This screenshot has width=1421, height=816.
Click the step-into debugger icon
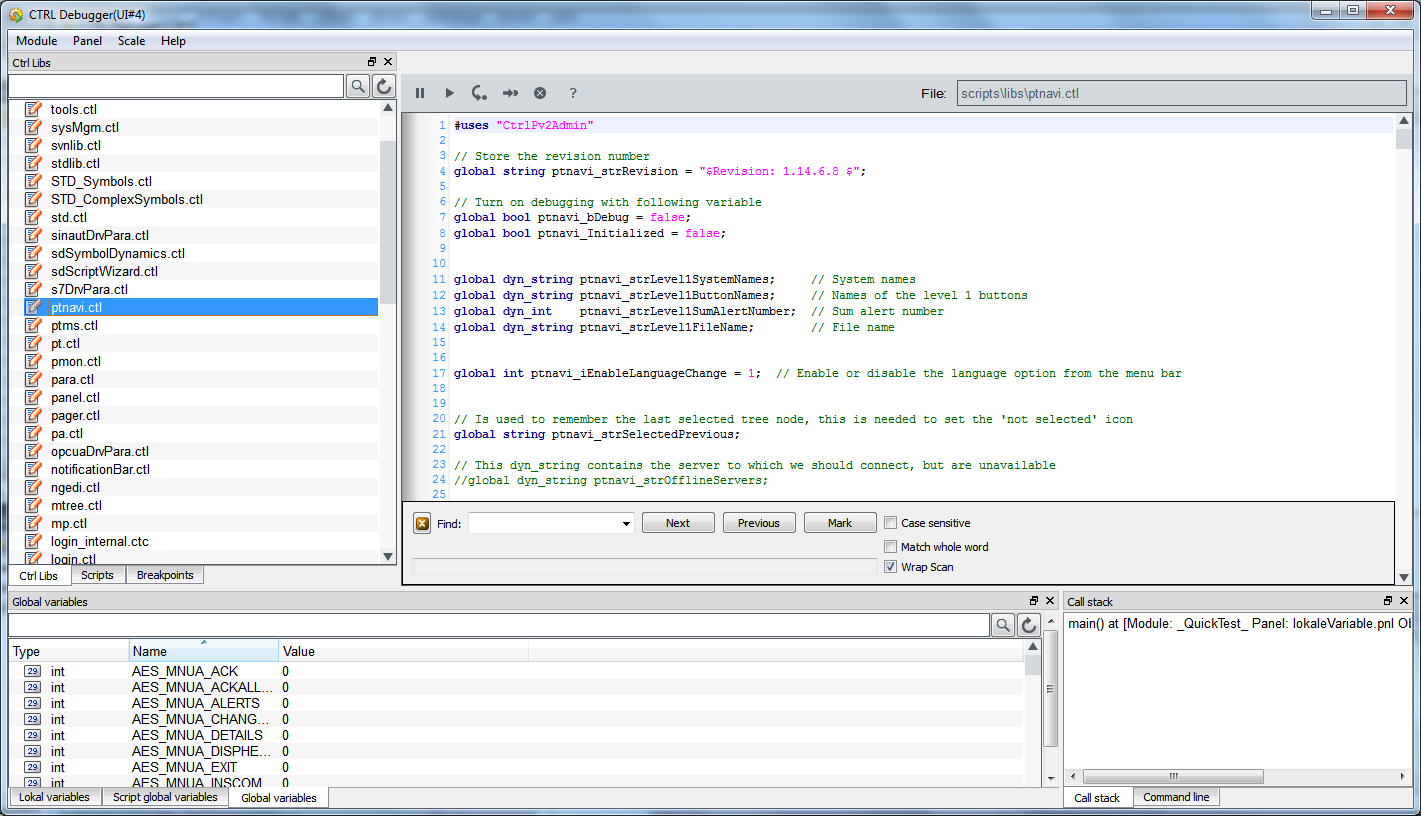tap(480, 93)
